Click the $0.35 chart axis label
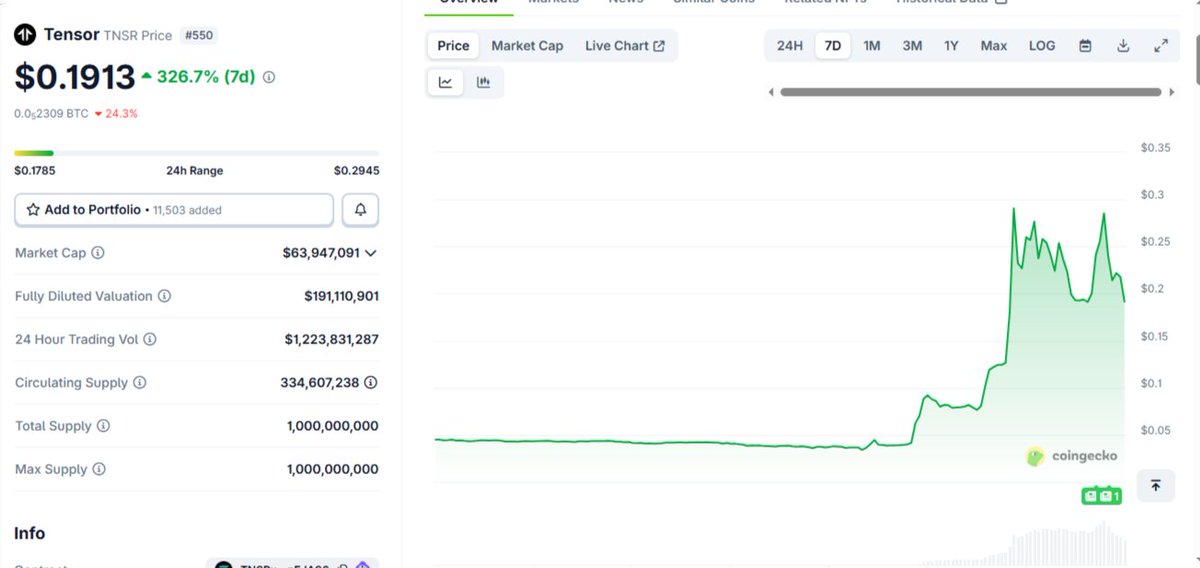 click(1155, 148)
